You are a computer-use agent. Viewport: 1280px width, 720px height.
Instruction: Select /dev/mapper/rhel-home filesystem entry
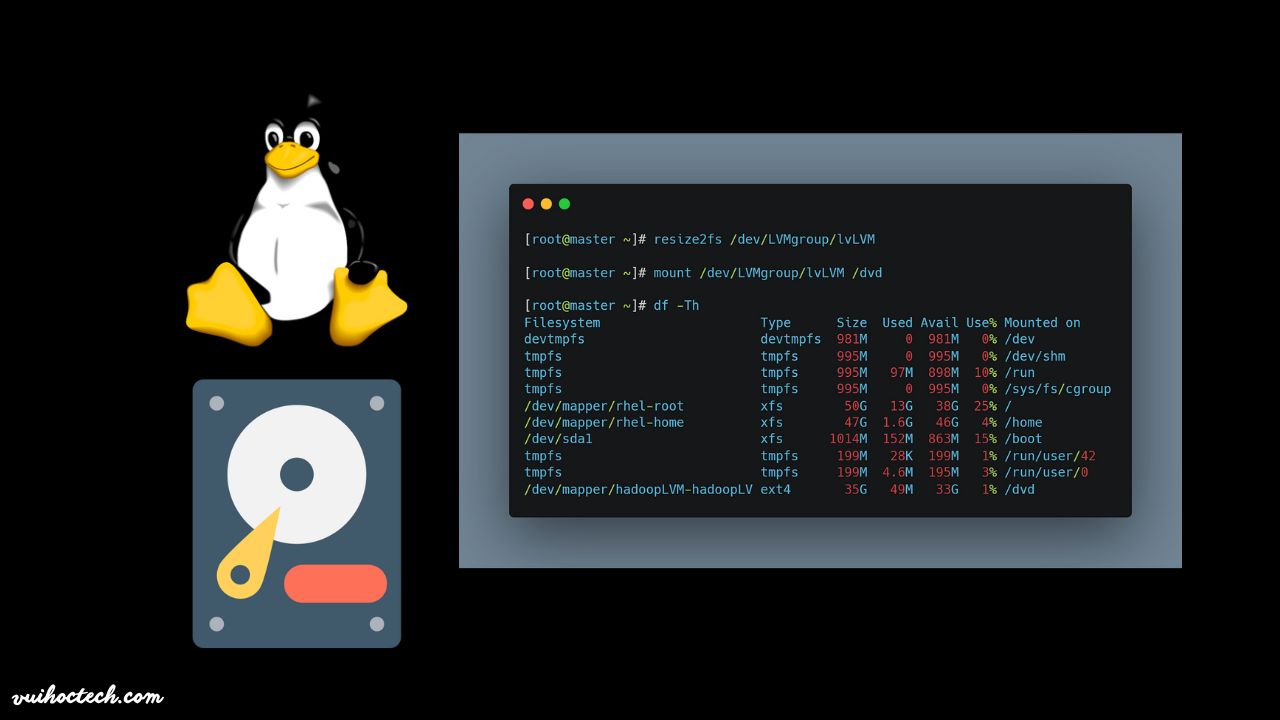point(604,423)
